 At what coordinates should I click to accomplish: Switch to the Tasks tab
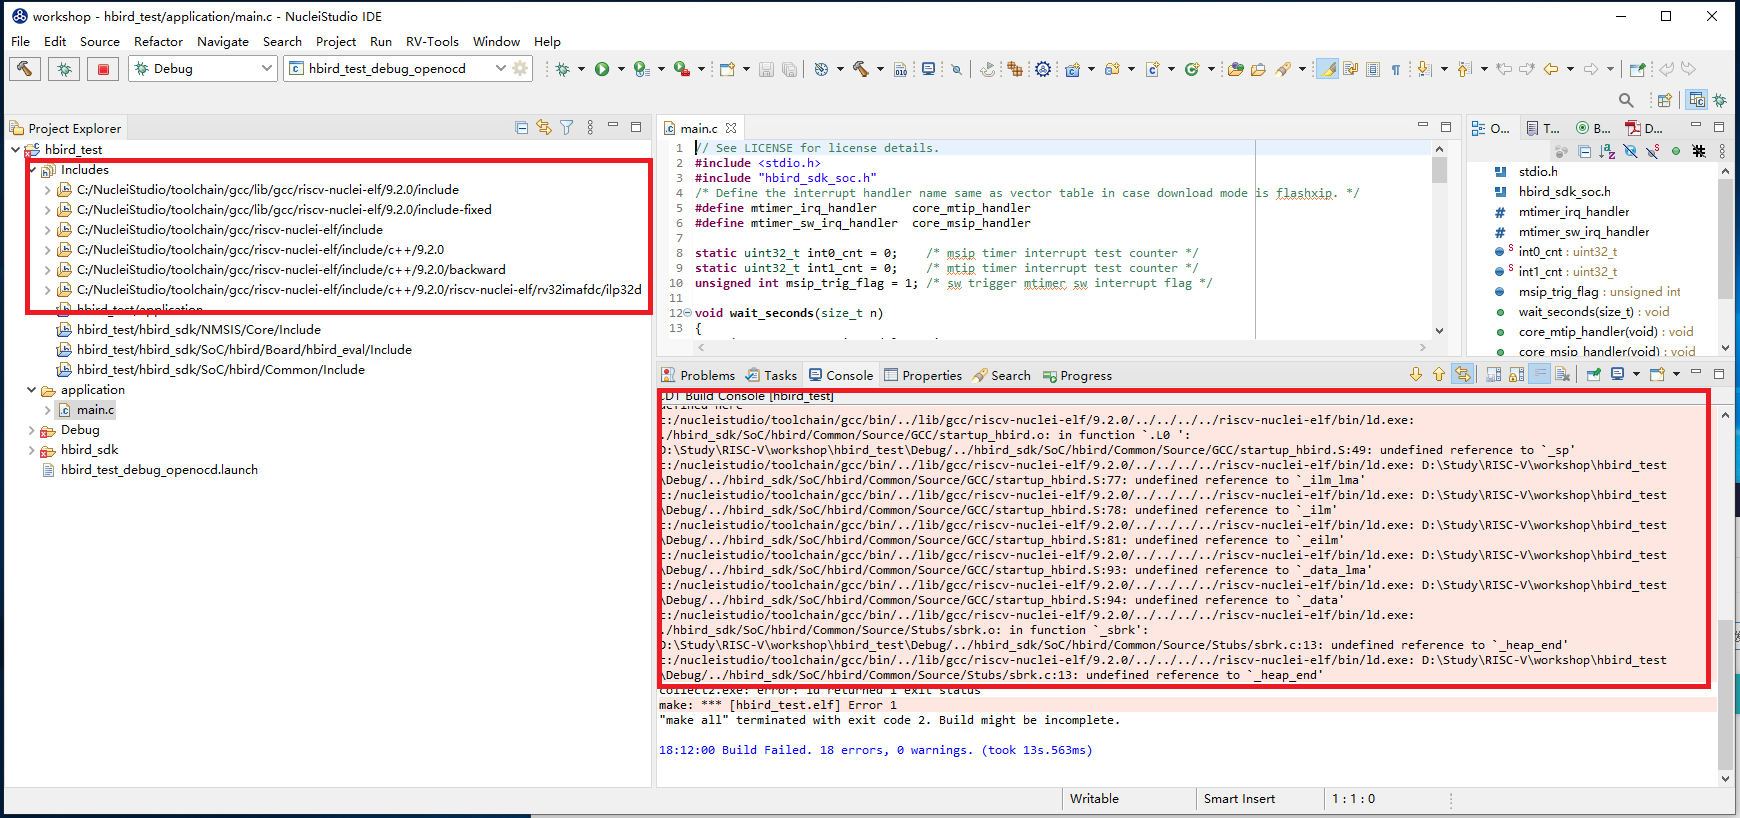click(x=771, y=375)
